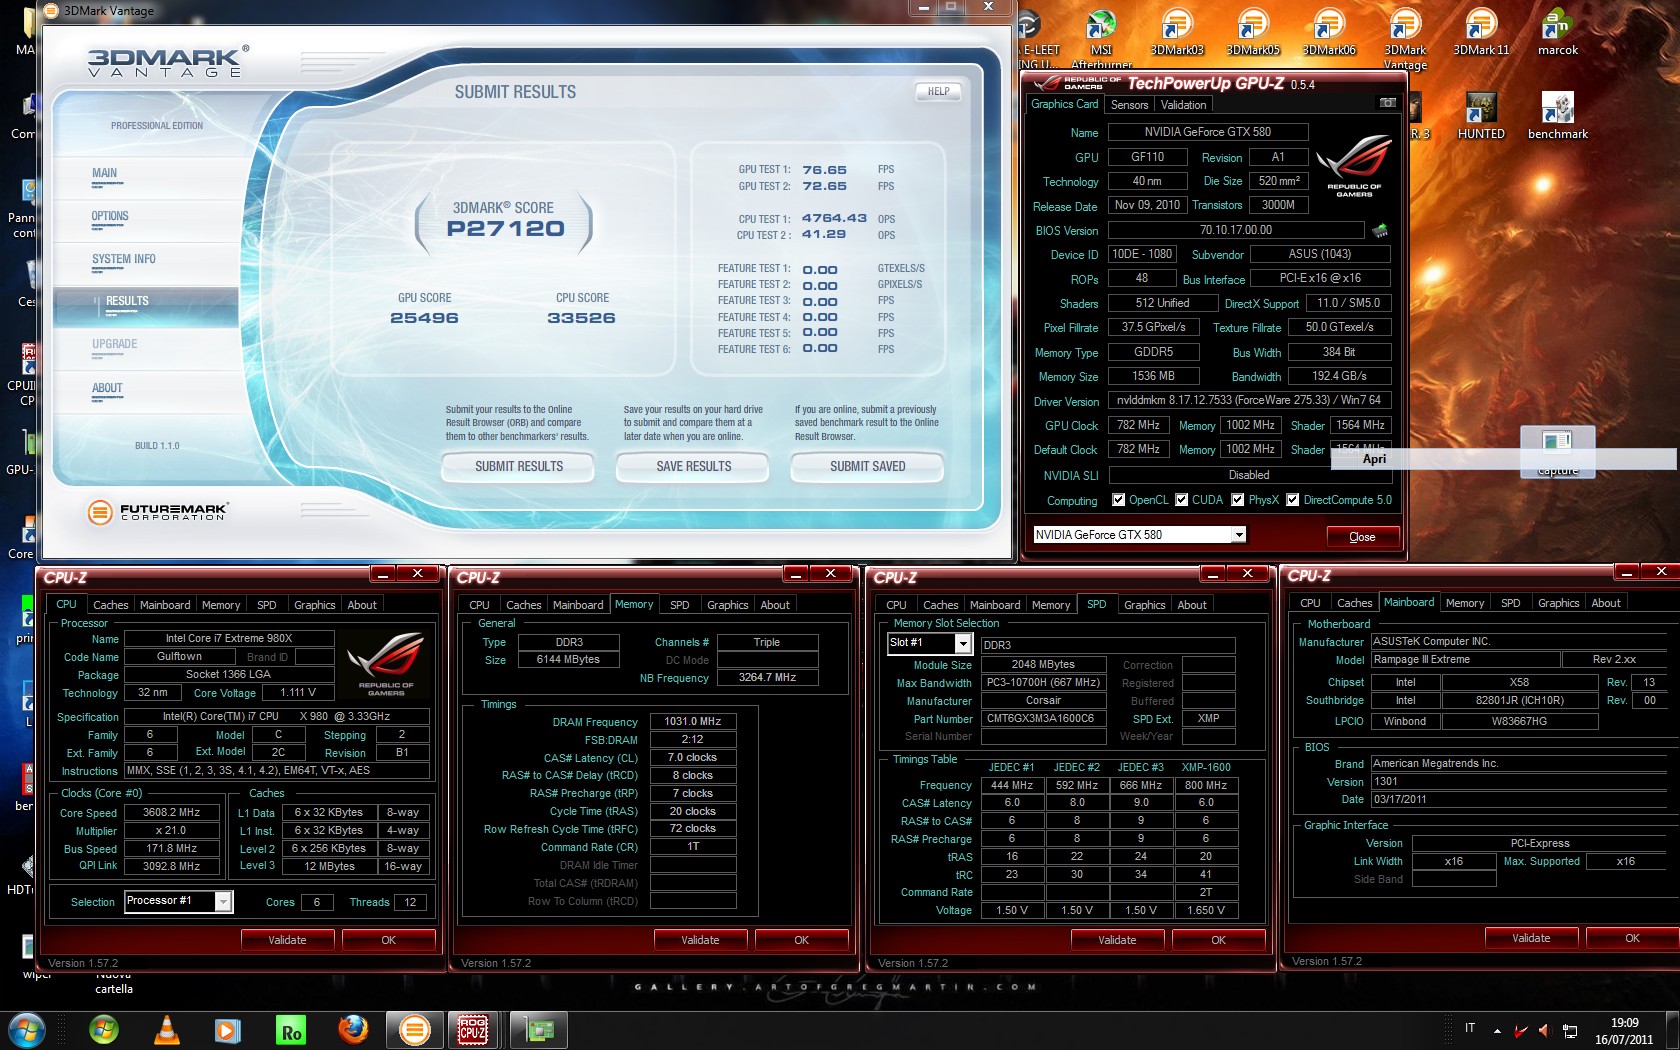The width and height of the screenshot is (1680, 1050).
Task: Open the HUNTED desktop shortcut
Action: tap(1481, 116)
